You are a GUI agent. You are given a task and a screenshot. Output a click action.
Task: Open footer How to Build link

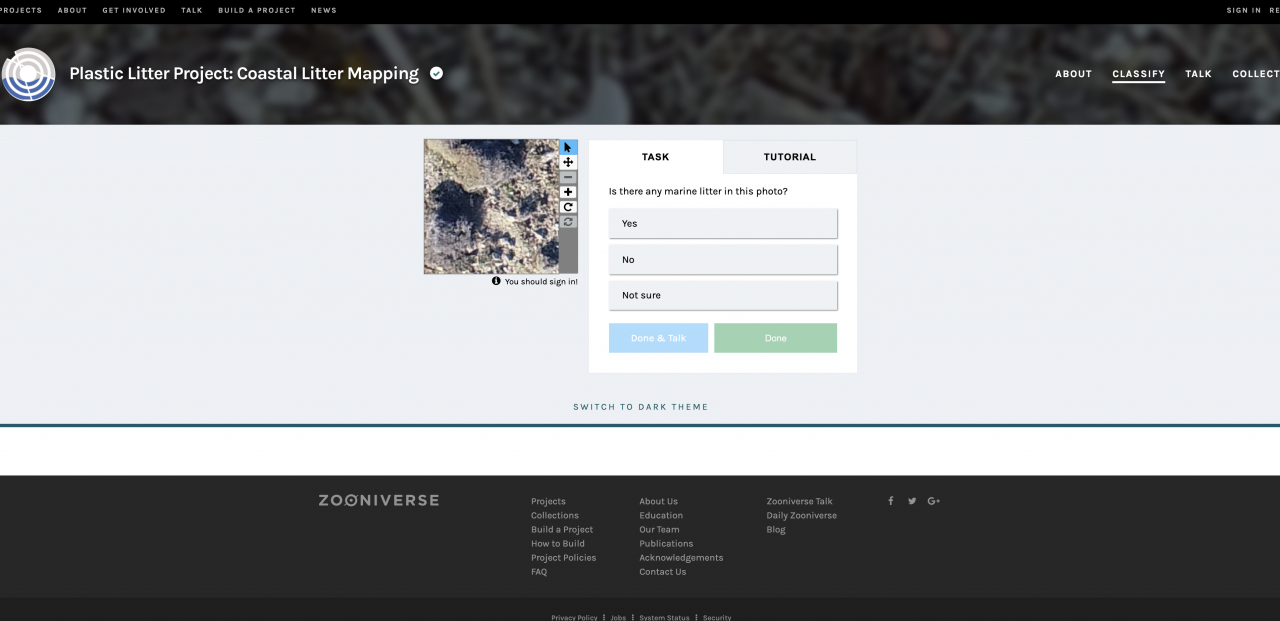pos(558,543)
